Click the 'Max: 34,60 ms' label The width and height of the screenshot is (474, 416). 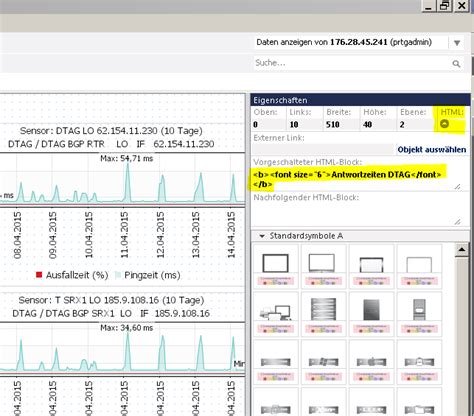(x=127, y=328)
